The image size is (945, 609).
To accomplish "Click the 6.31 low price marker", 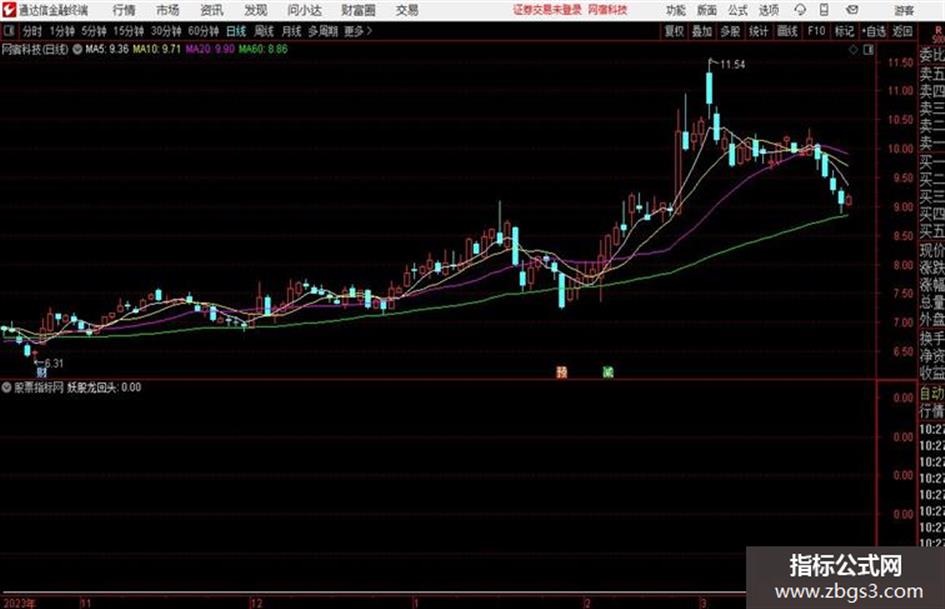I will coord(53,363).
